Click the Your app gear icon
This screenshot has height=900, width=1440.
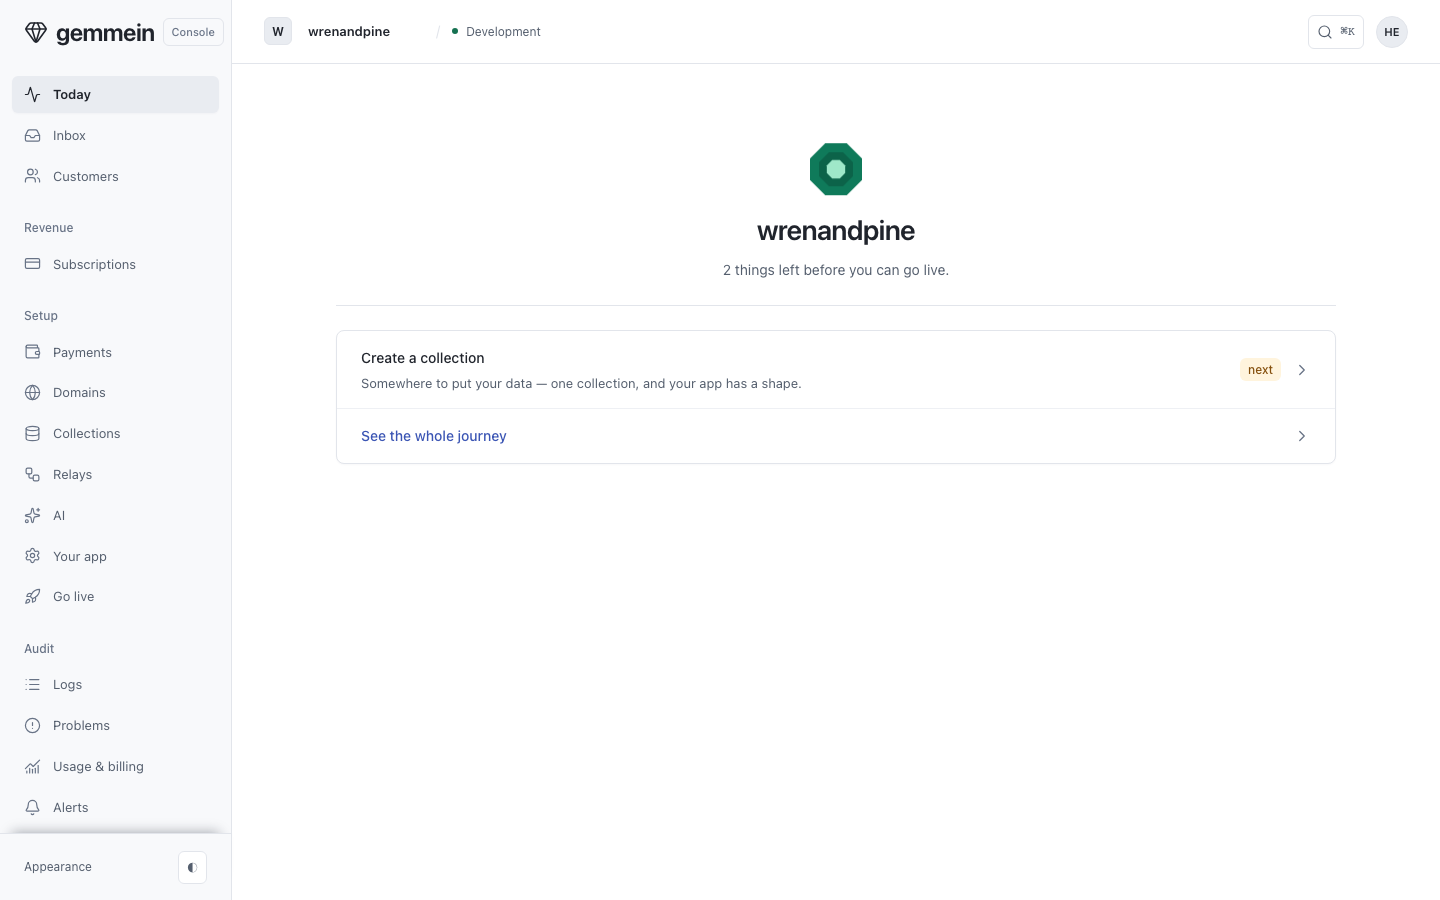tap(33, 556)
